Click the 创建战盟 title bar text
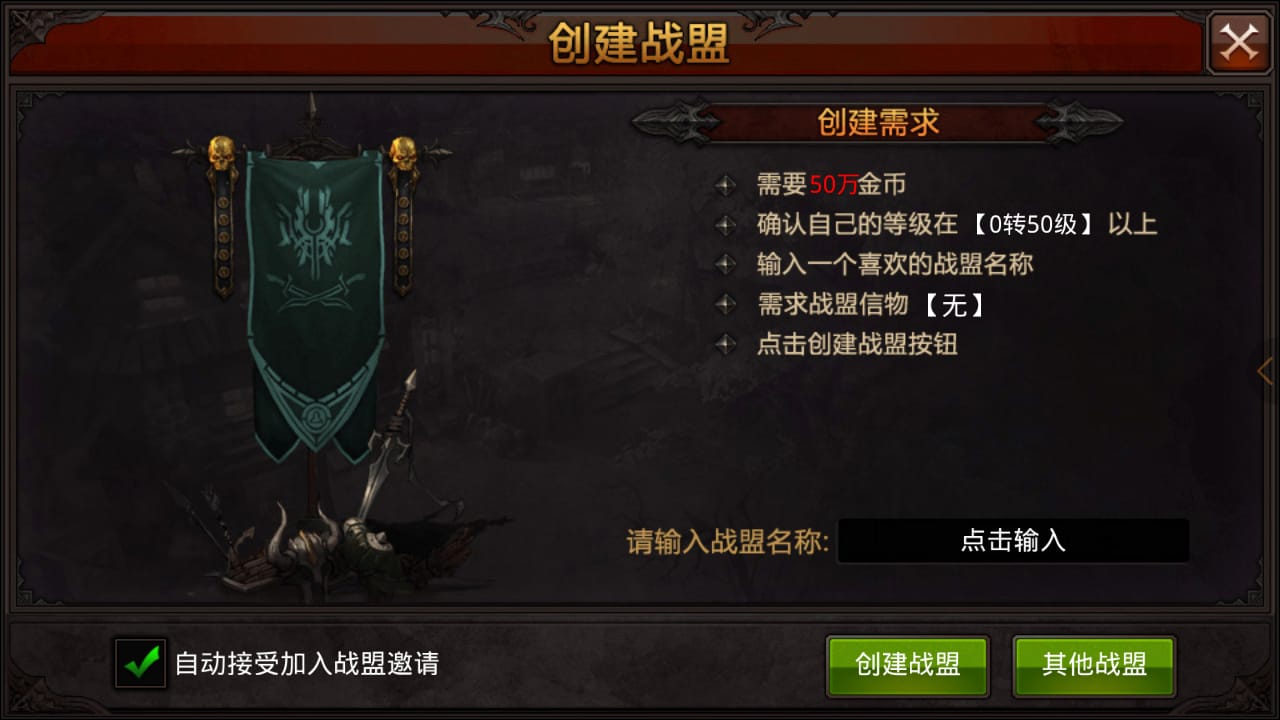1280x720 pixels. (638, 43)
